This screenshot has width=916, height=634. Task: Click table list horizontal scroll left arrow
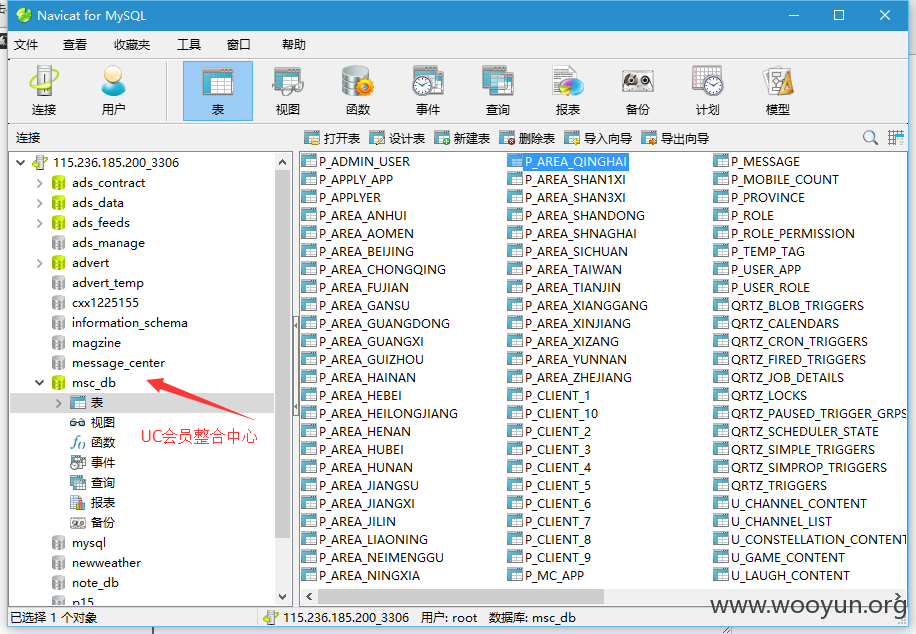[309, 597]
